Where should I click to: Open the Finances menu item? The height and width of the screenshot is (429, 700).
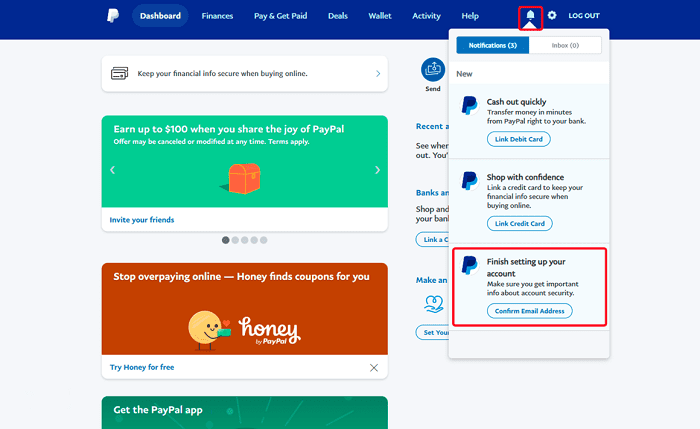click(217, 16)
